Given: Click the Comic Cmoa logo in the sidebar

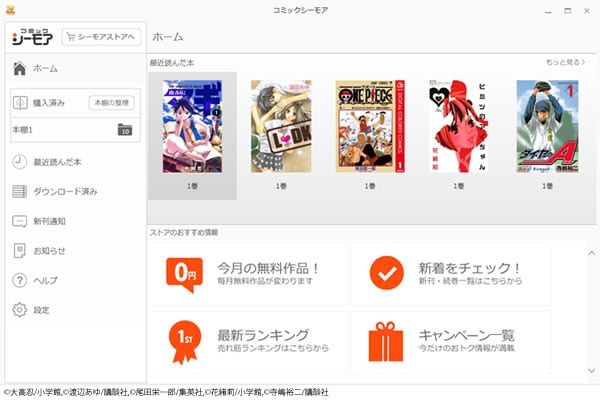Looking at the screenshot, I should [32, 37].
